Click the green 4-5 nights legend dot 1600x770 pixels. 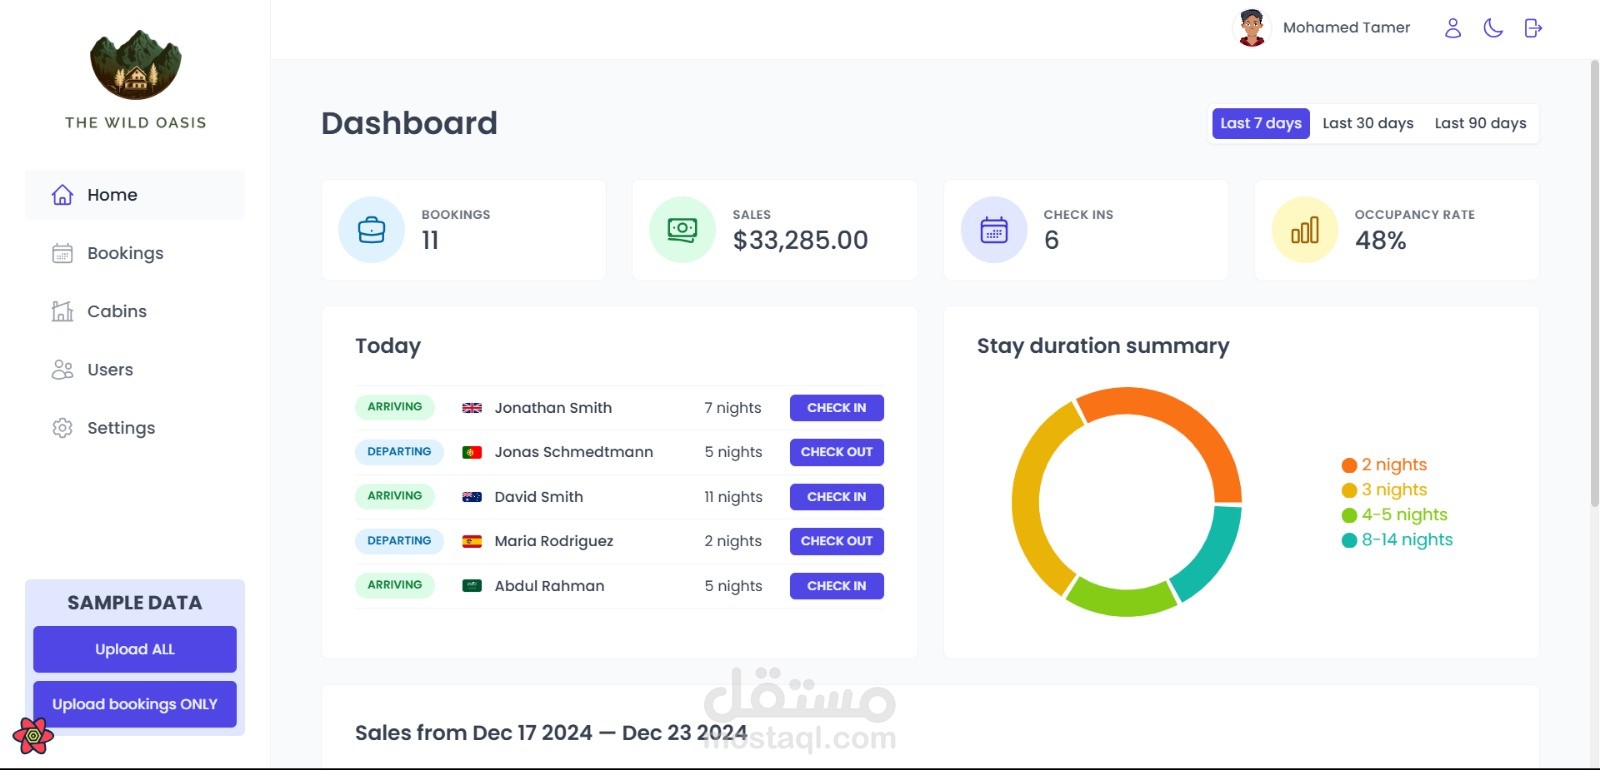(1349, 515)
